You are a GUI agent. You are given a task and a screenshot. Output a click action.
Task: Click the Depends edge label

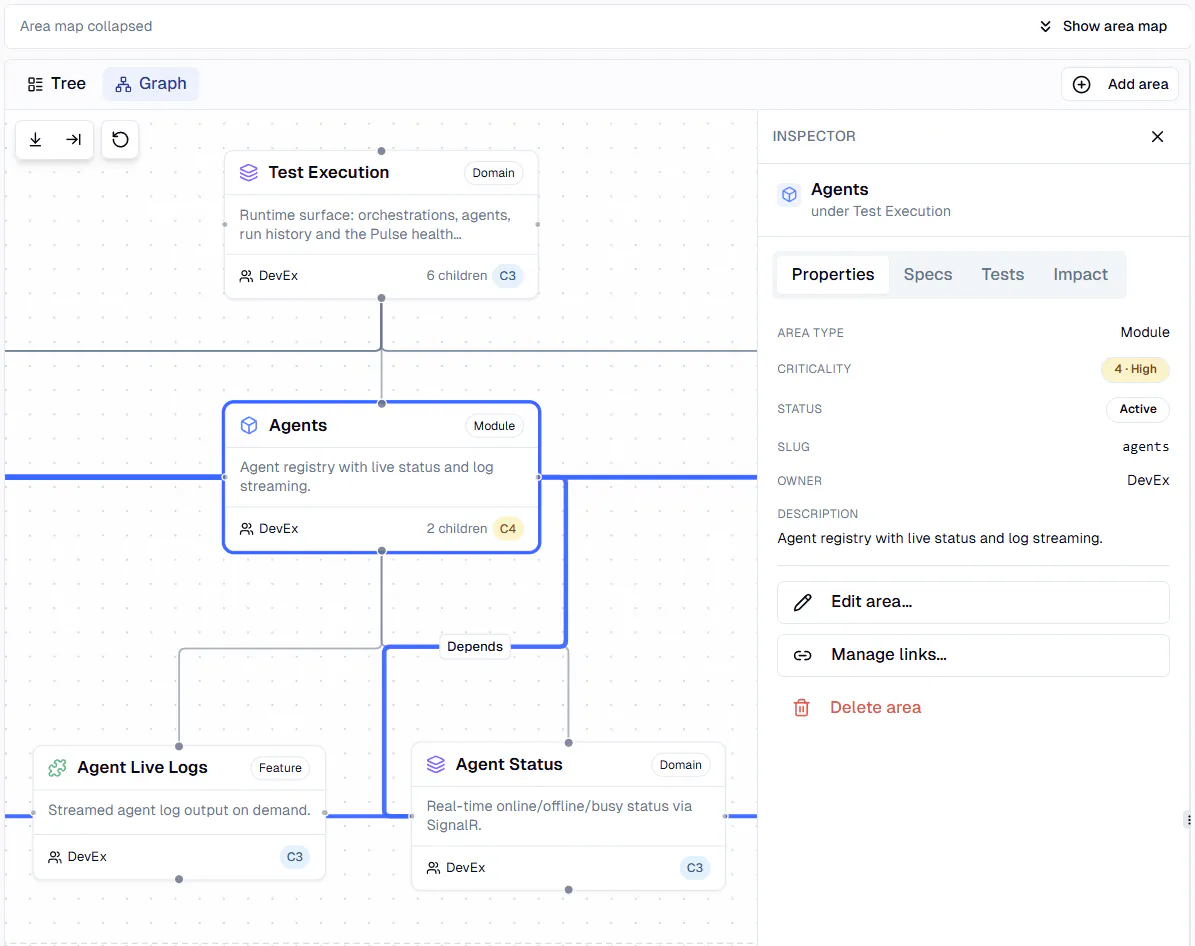click(475, 646)
